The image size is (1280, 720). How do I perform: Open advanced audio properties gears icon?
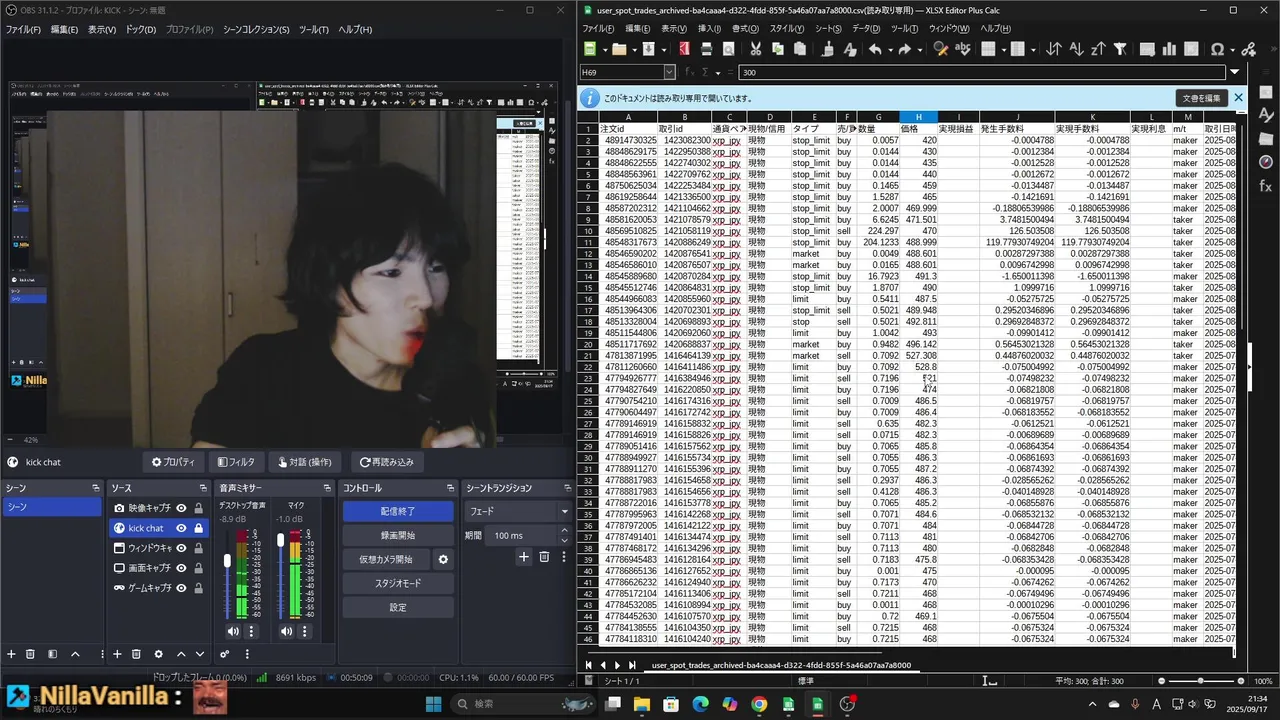click(x=224, y=654)
